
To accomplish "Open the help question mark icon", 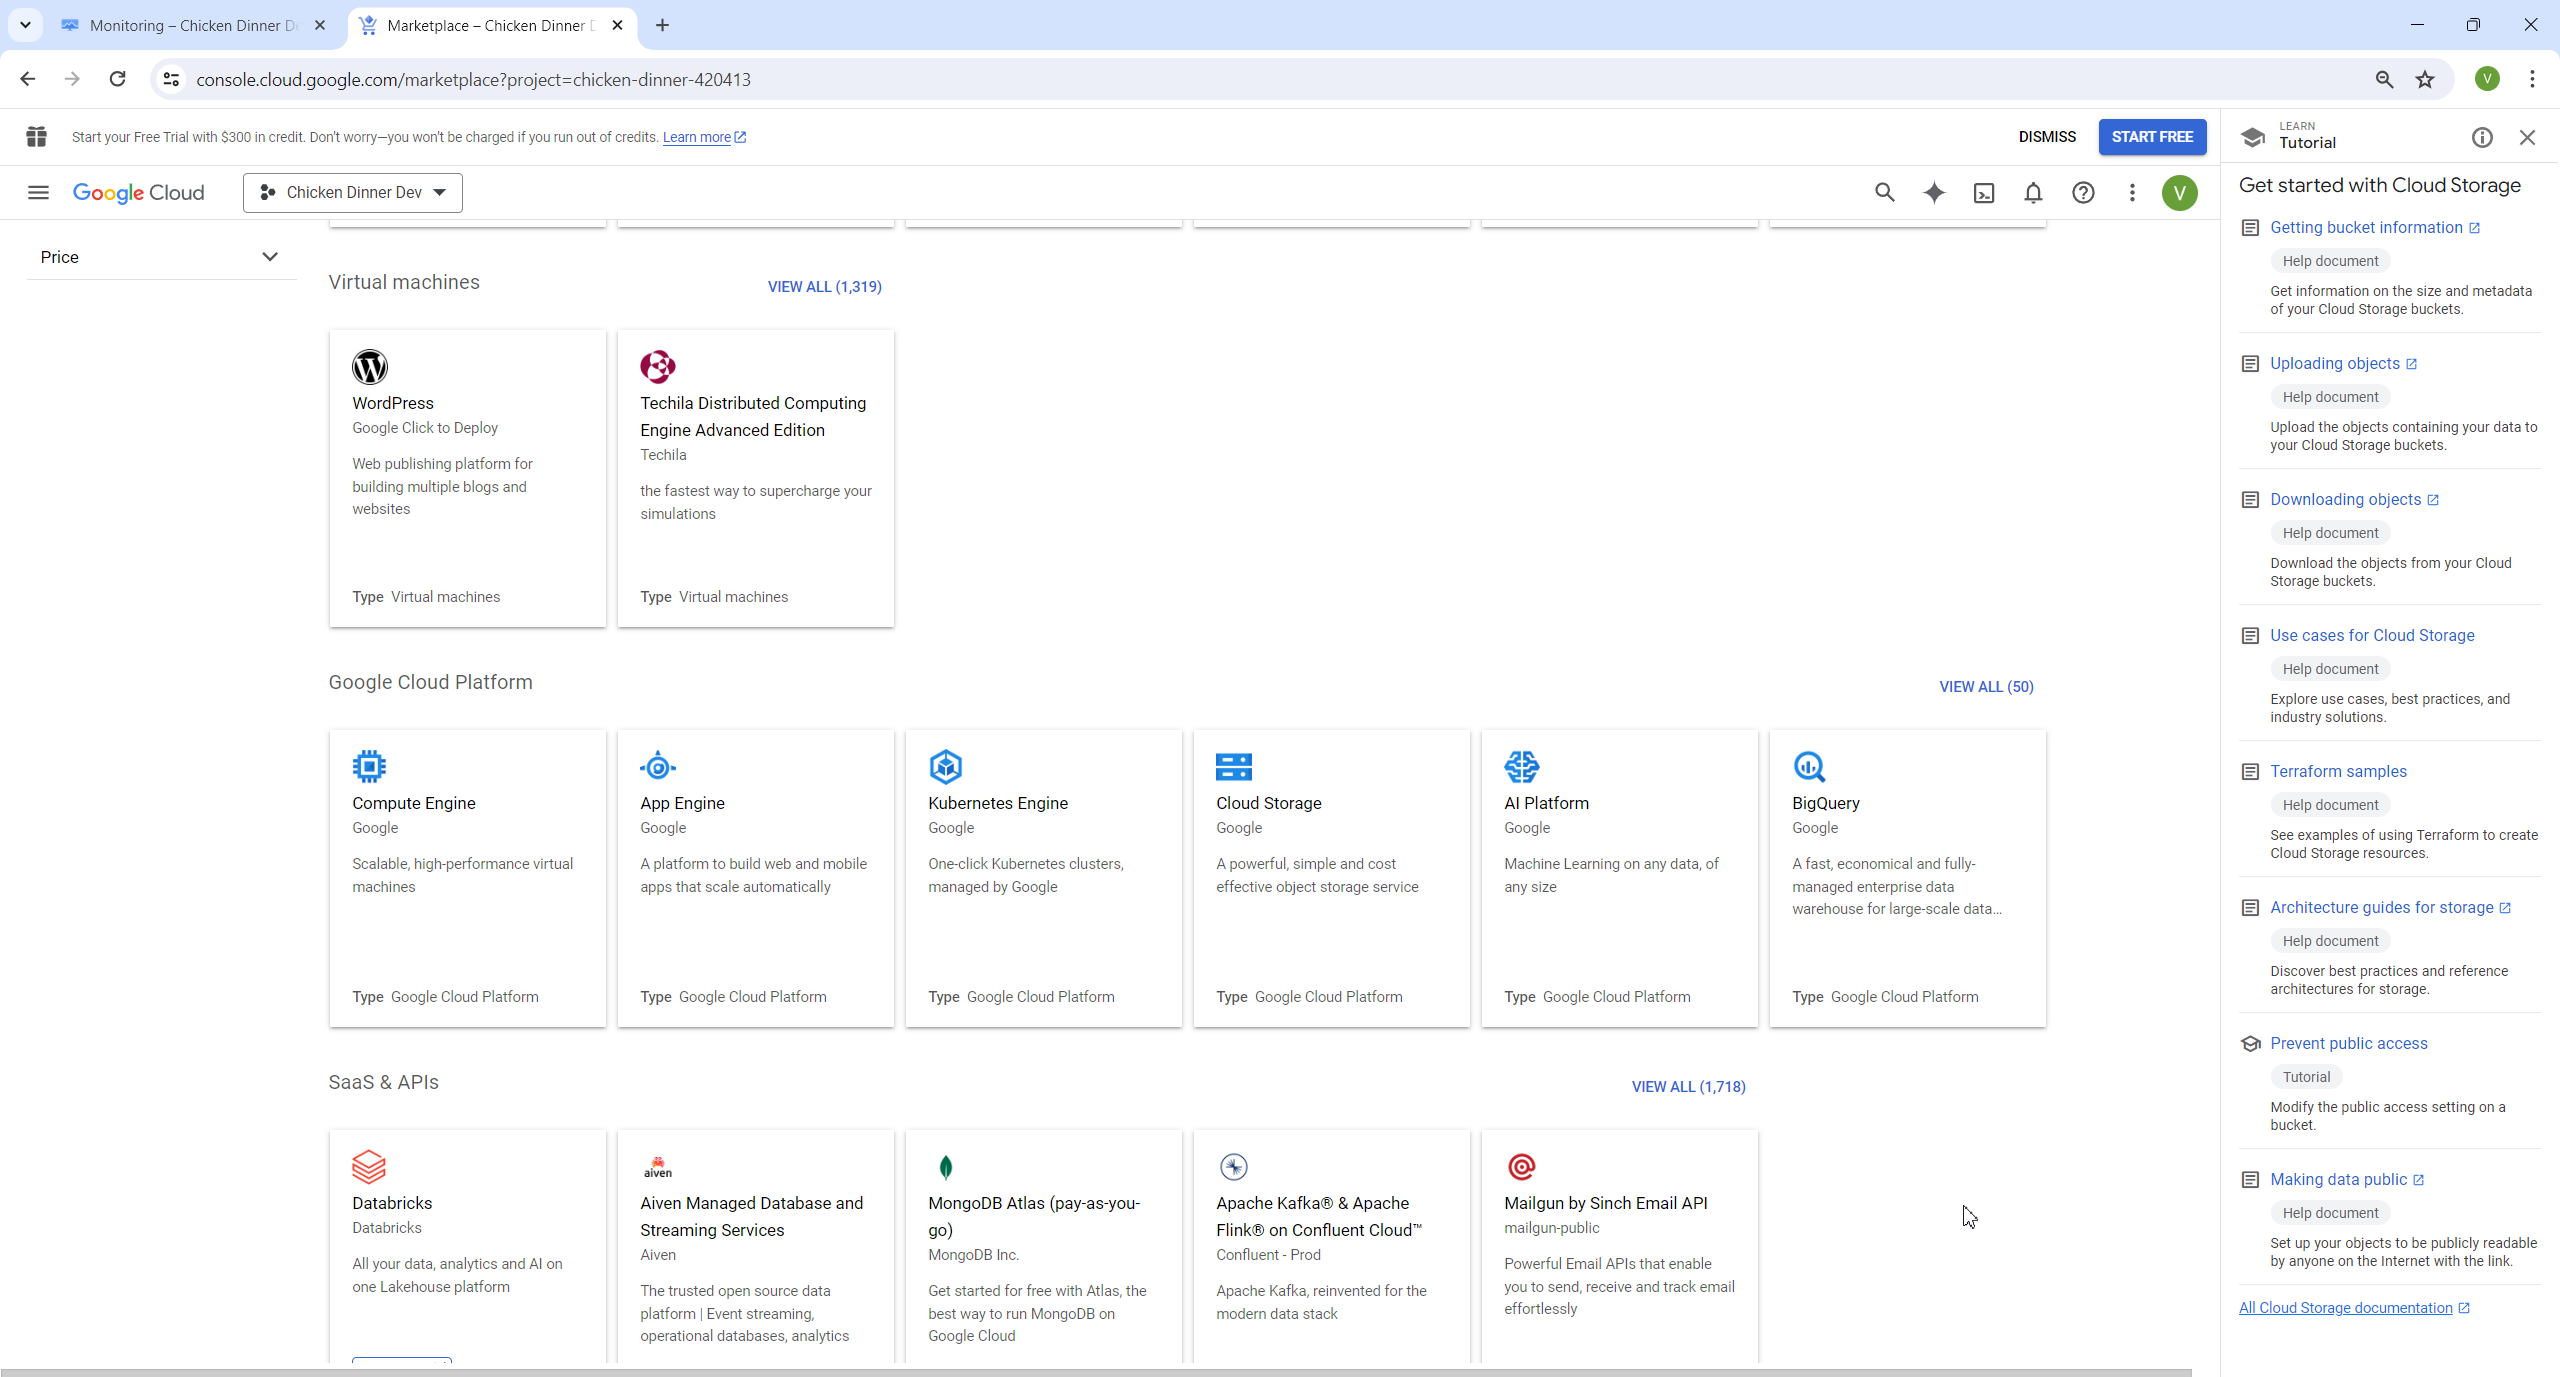I will [x=2083, y=192].
